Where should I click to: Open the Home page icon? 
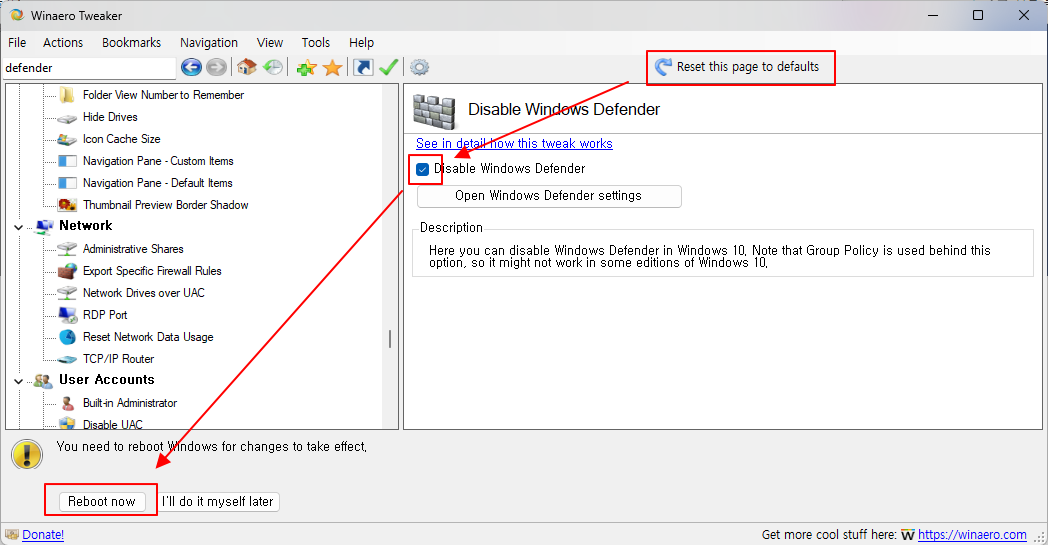(247, 67)
